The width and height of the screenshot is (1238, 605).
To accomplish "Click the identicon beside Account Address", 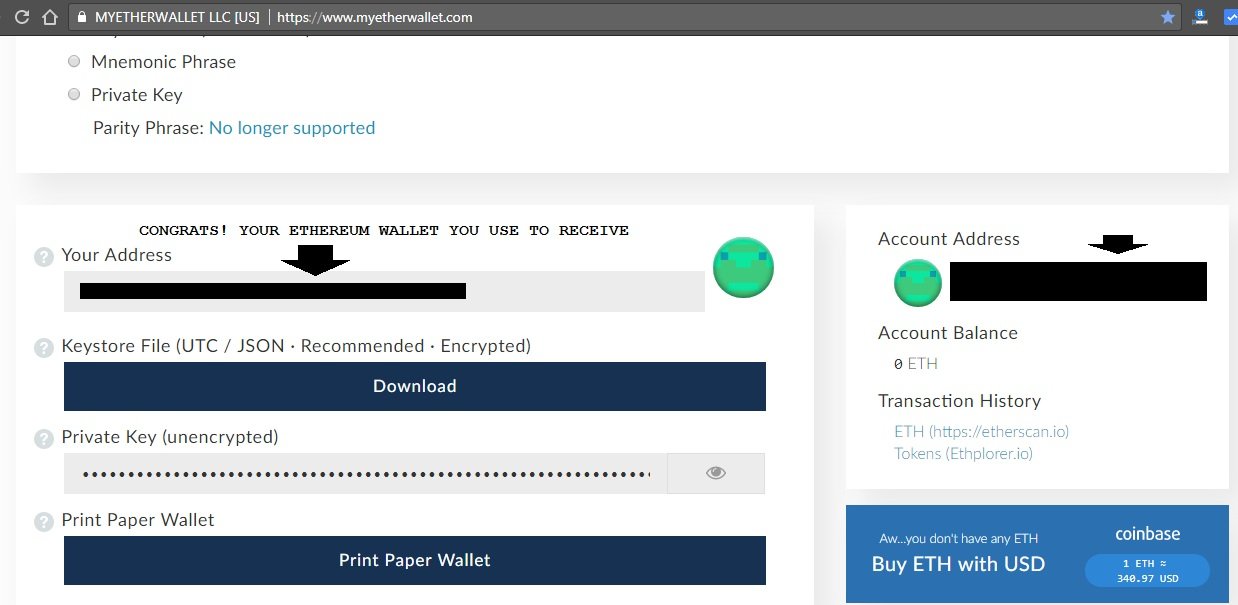I will click(x=918, y=282).
